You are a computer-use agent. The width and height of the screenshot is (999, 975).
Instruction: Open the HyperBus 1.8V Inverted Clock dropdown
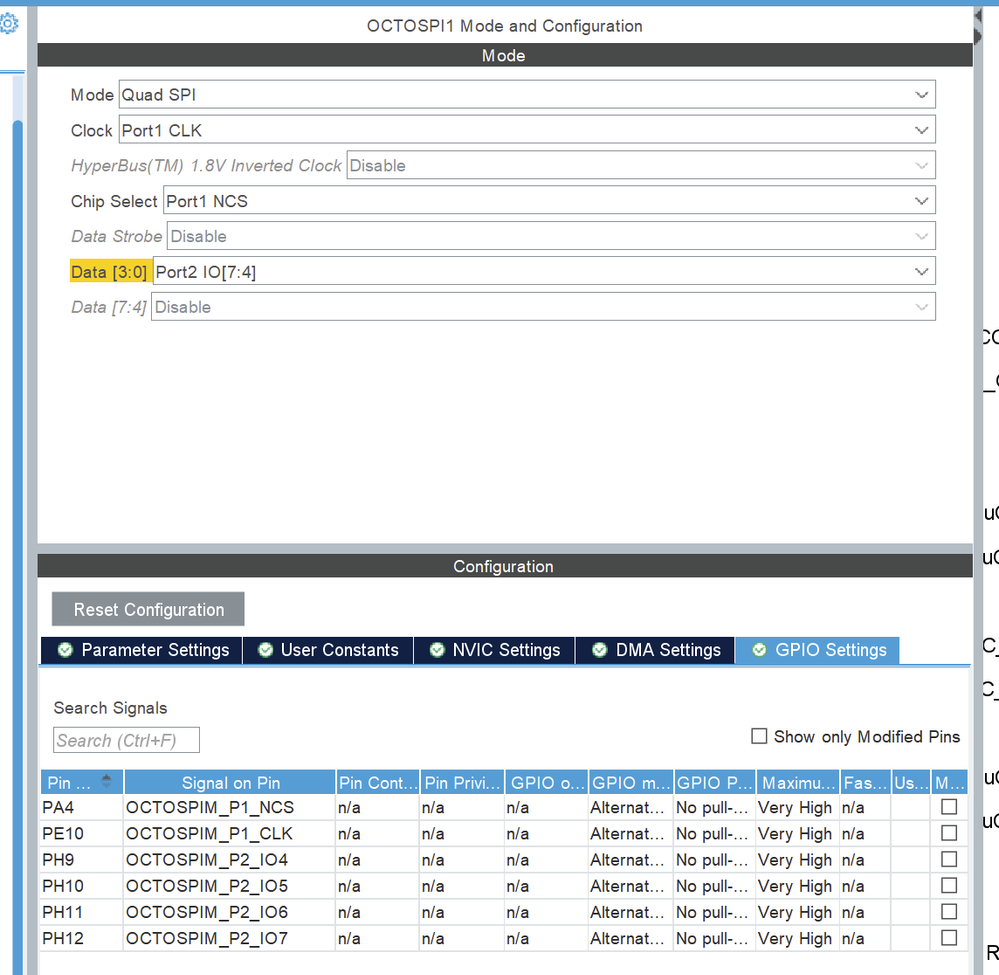(x=641, y=165)
